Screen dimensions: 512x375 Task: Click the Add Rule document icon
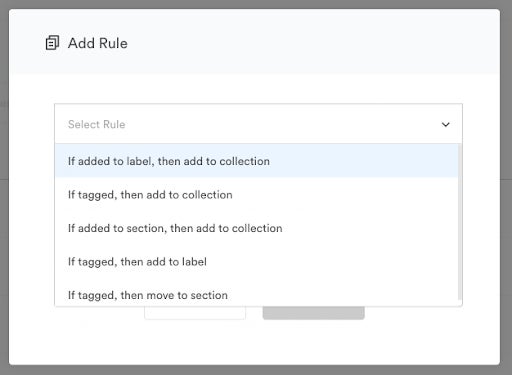pos(52,43)
